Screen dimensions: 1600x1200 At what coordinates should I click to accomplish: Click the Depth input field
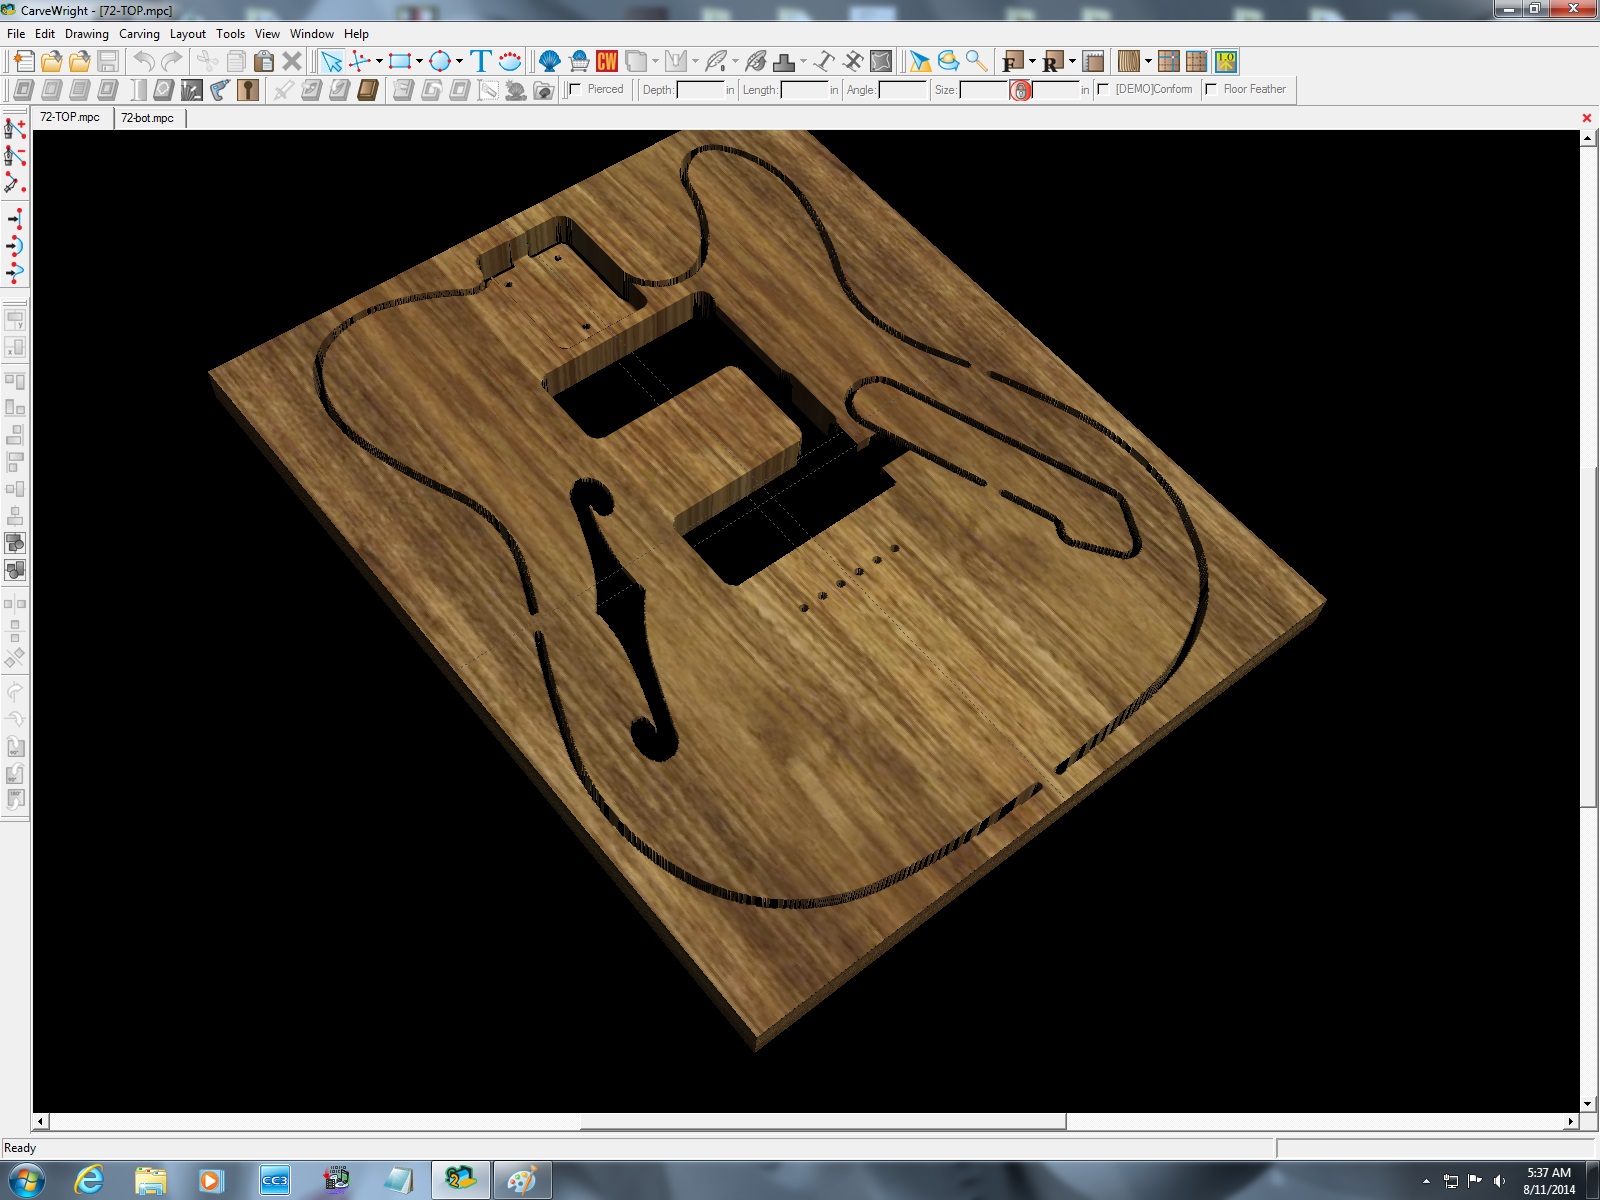[700, 90]
